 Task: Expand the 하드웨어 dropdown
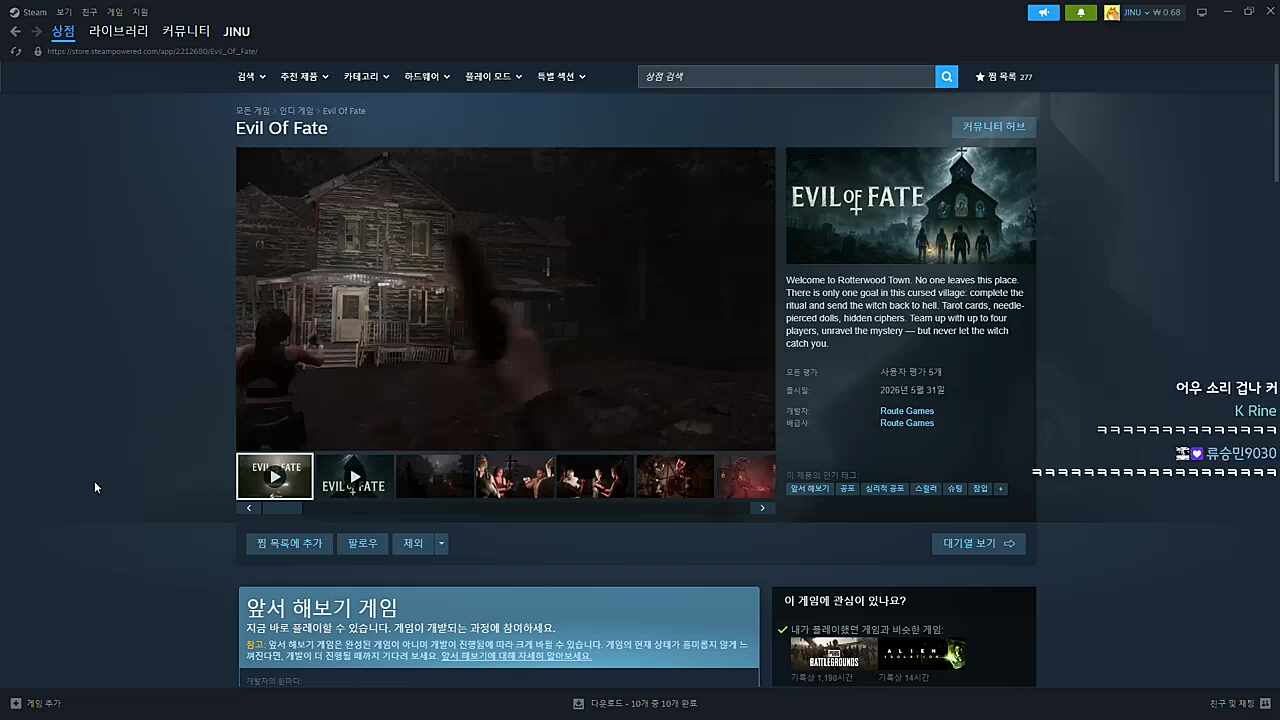pos(427,77)
